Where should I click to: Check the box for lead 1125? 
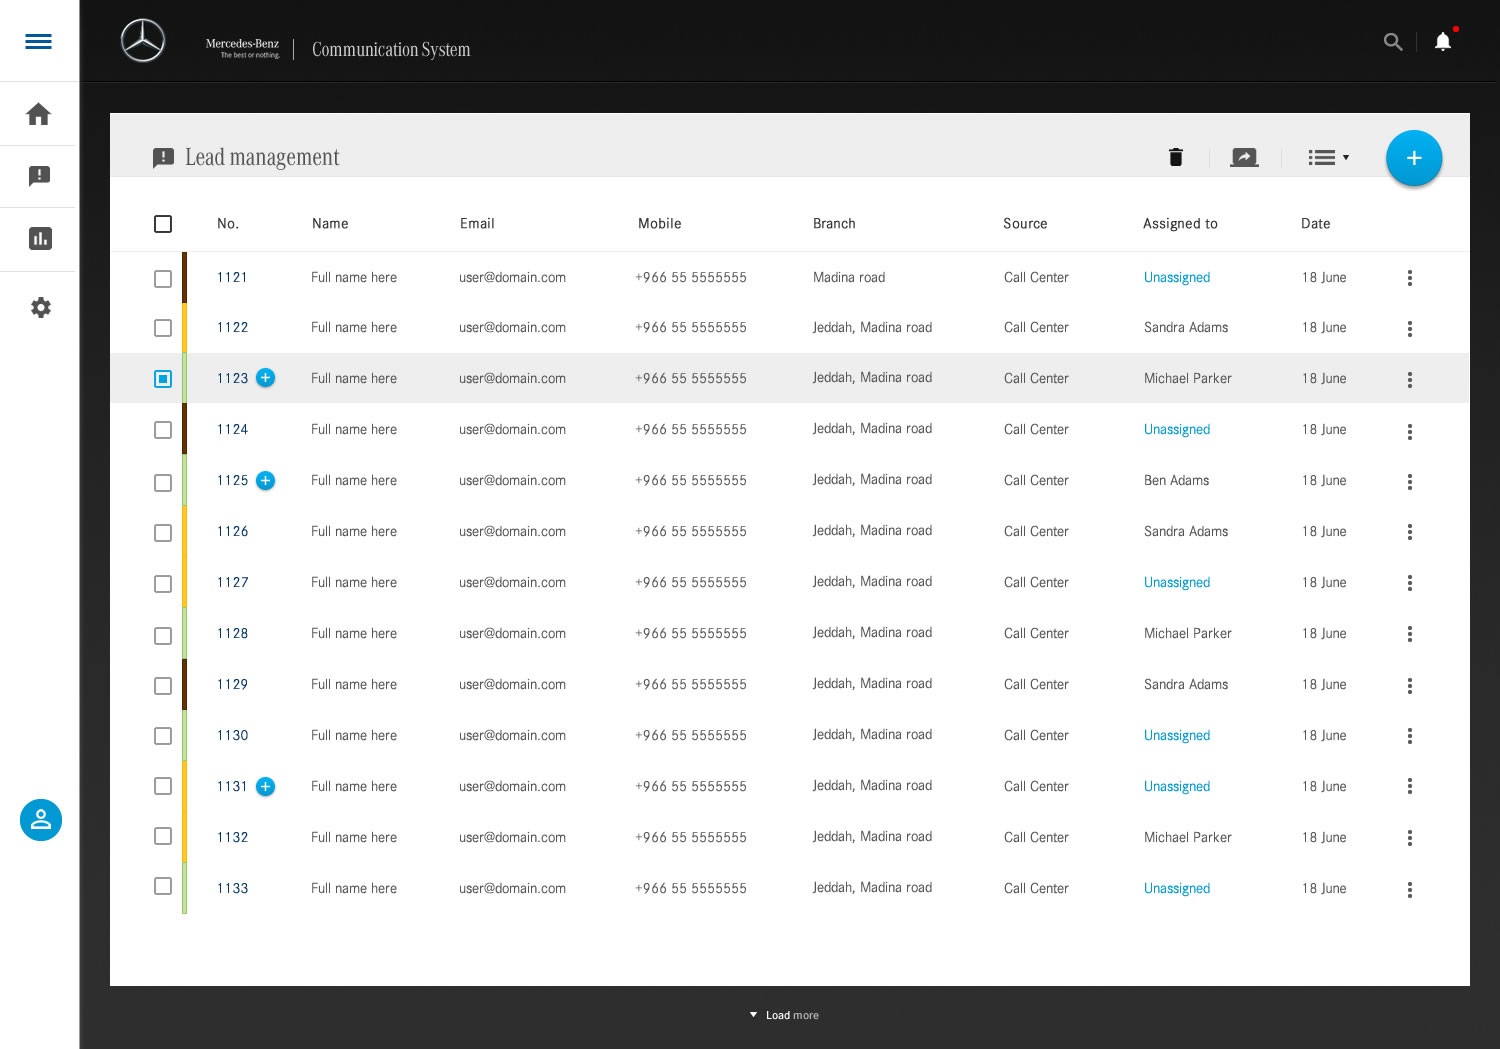(x=163, y=483)
